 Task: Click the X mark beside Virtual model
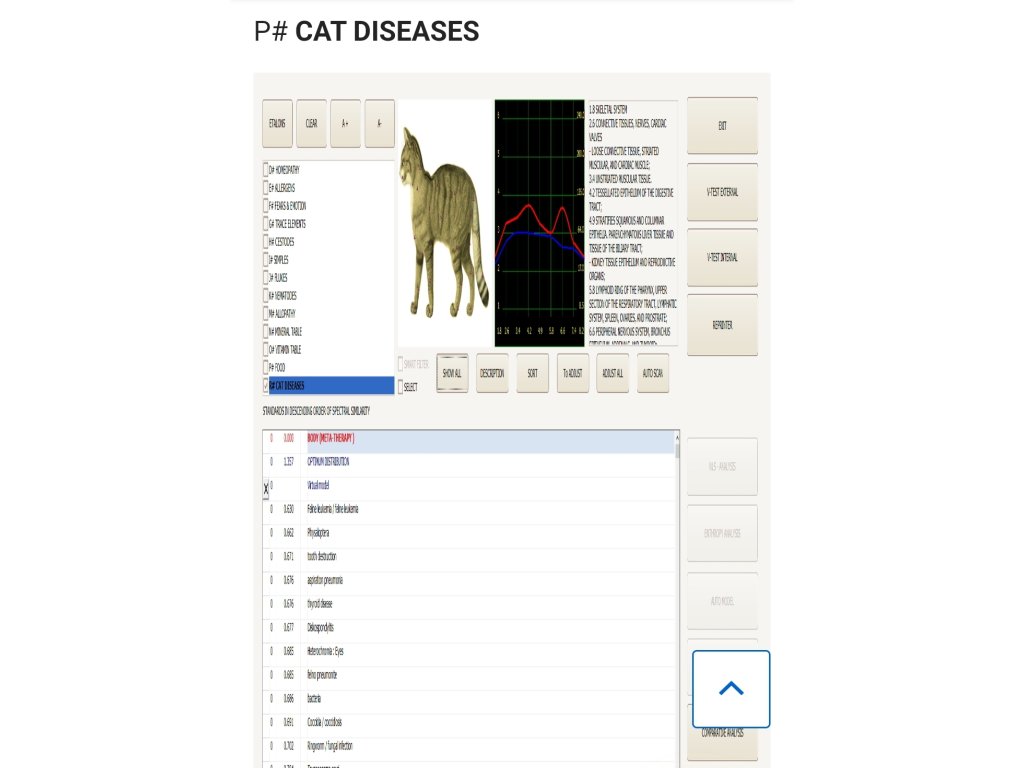tap(266, 488)
